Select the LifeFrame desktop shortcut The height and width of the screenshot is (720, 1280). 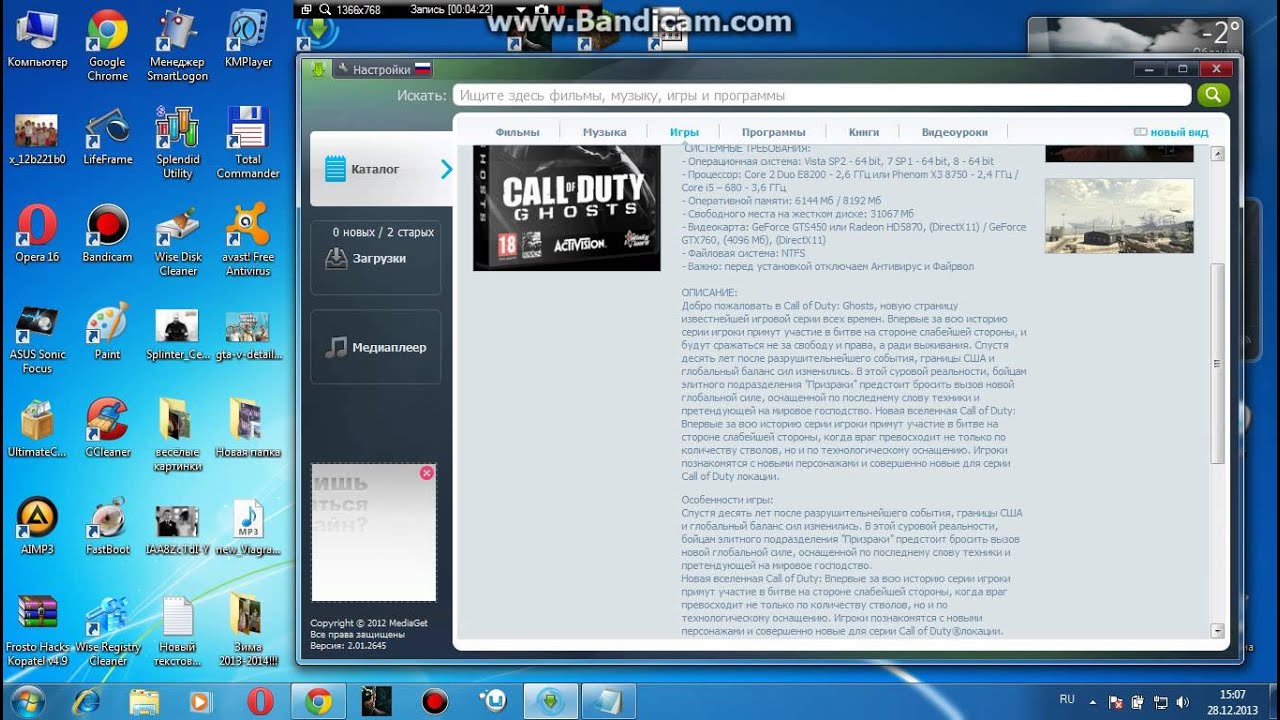tap(107, 137)
